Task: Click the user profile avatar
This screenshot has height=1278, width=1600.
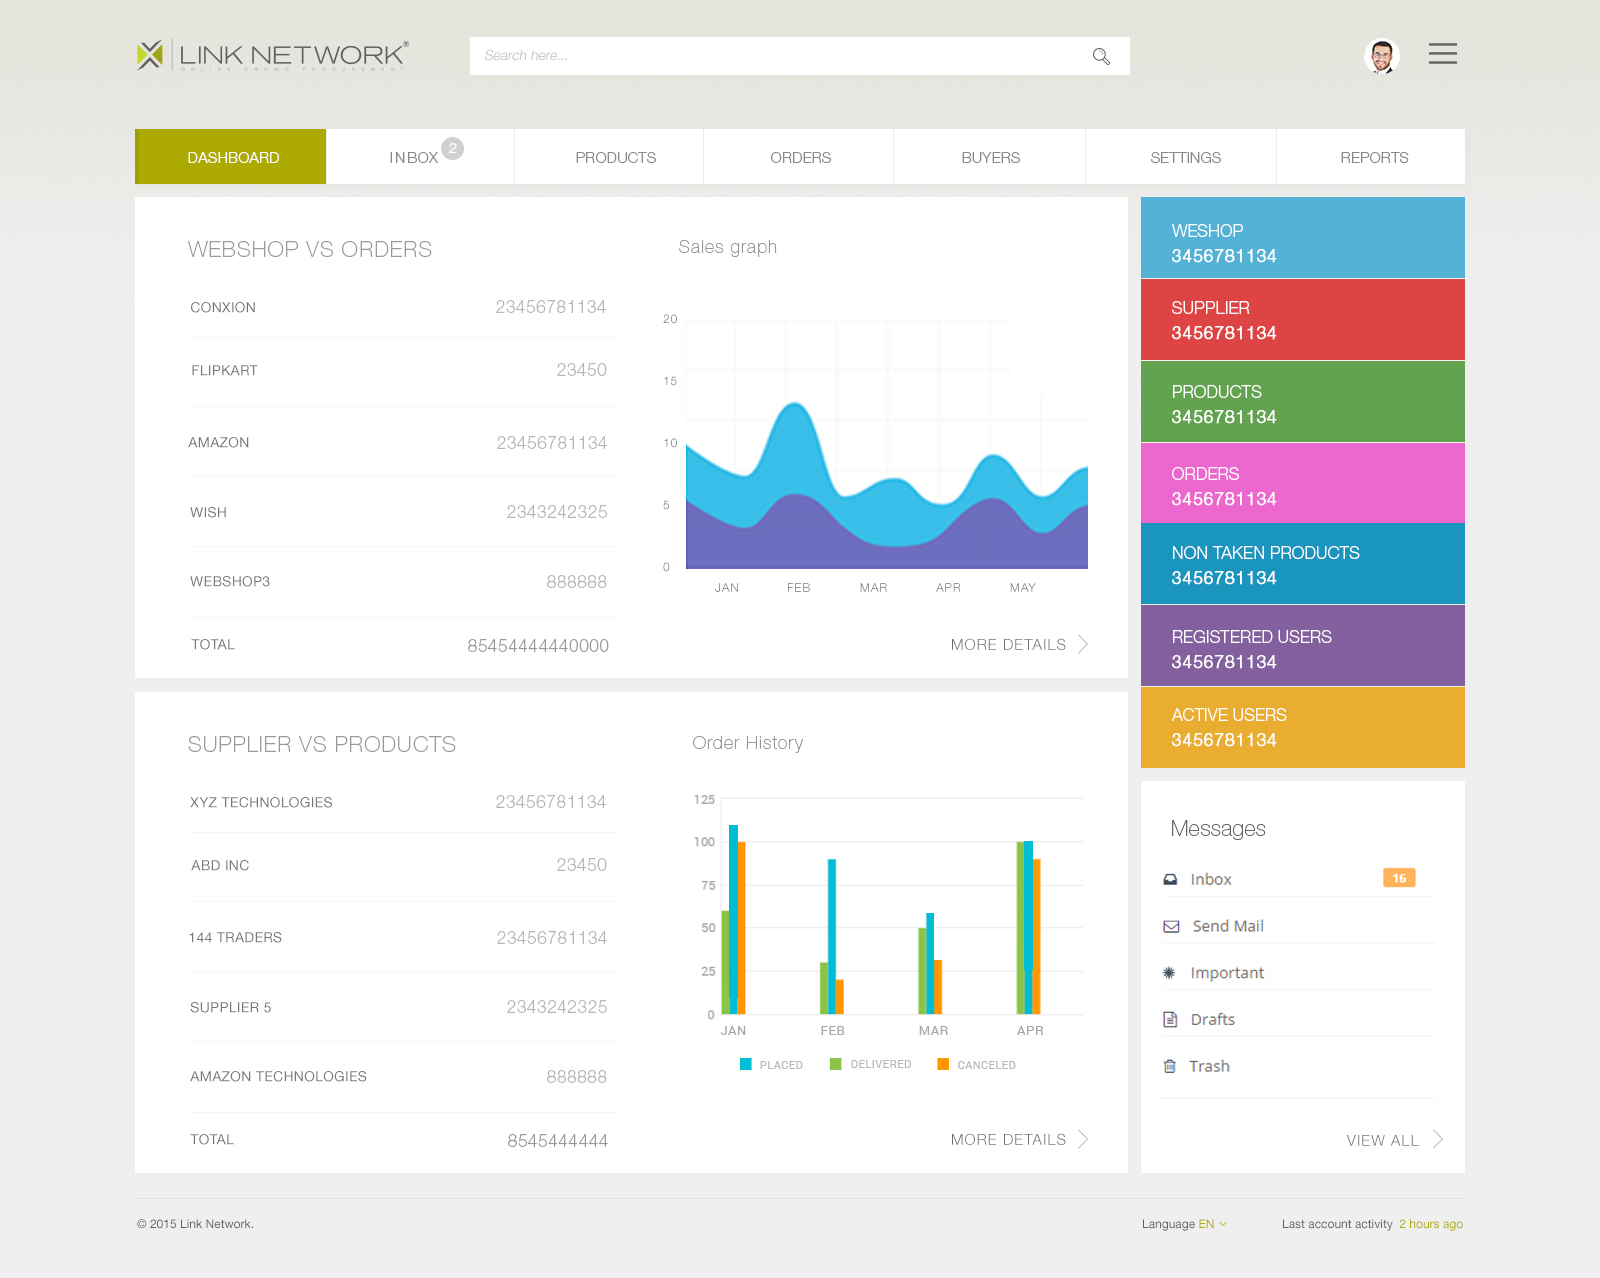Action: 1382,56
